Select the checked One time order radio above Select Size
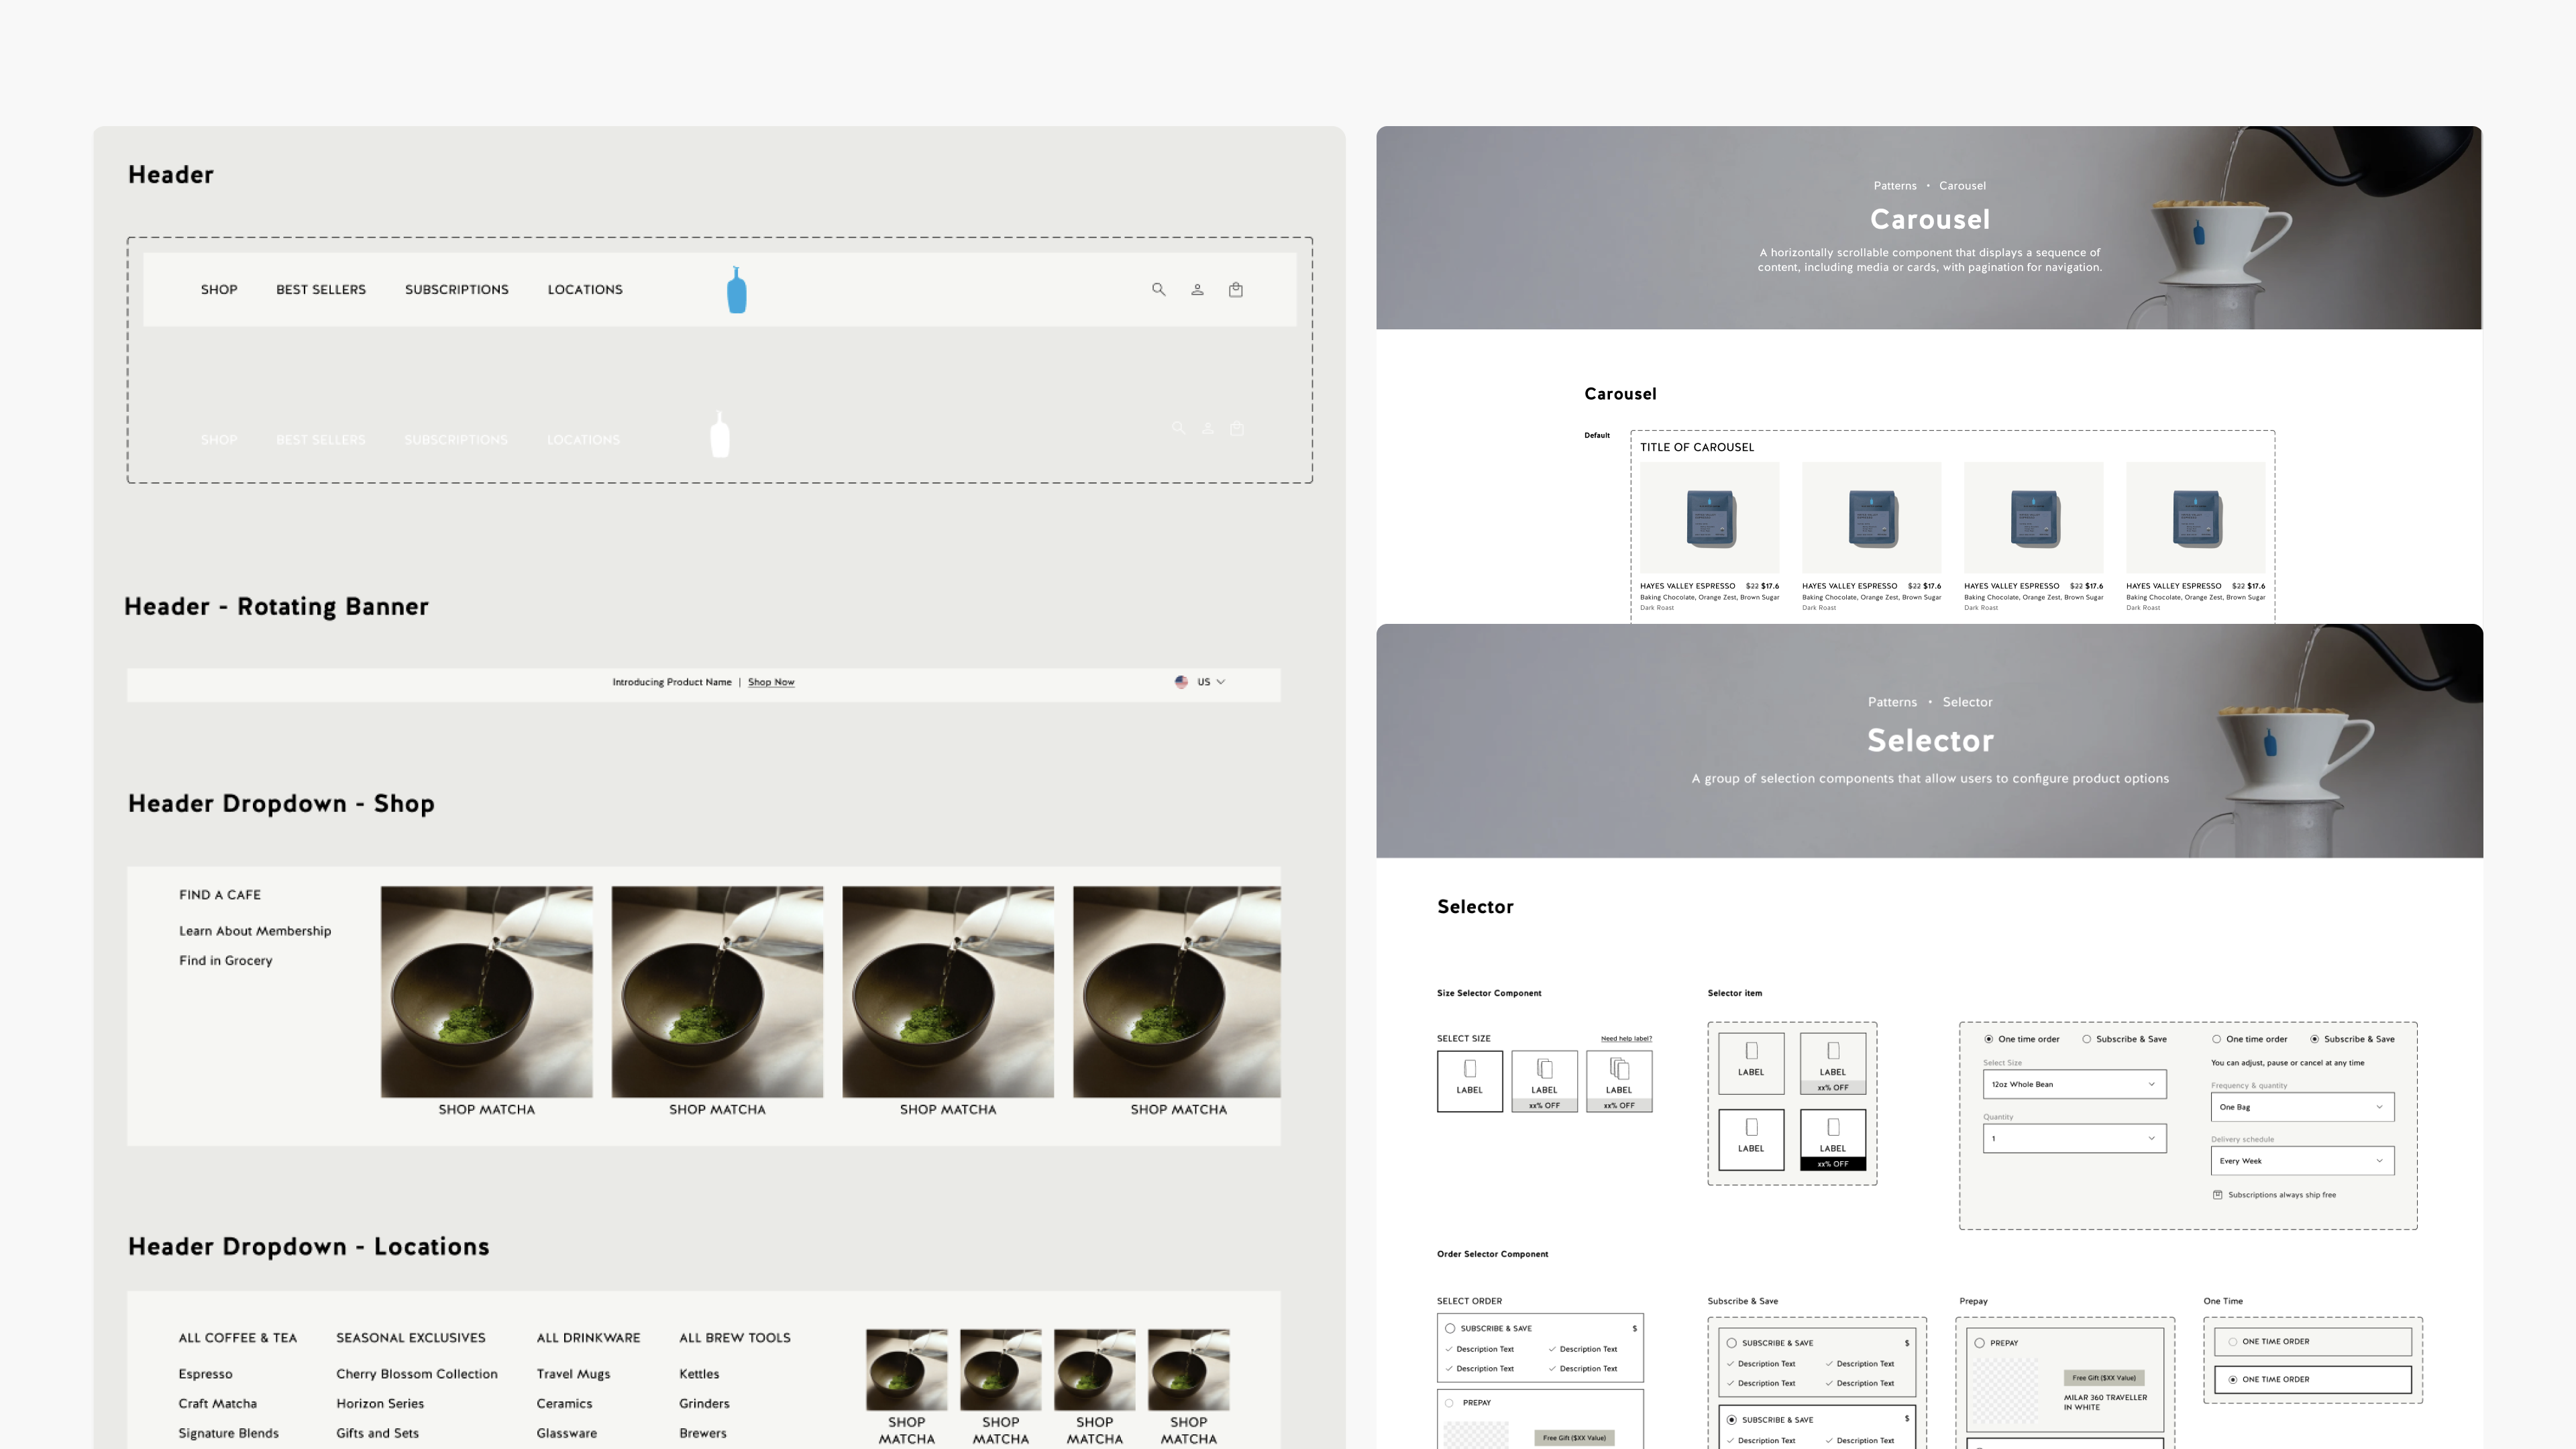Image resolution: width=2576 pixels, height=1449 pixels. [1988, 1039]
